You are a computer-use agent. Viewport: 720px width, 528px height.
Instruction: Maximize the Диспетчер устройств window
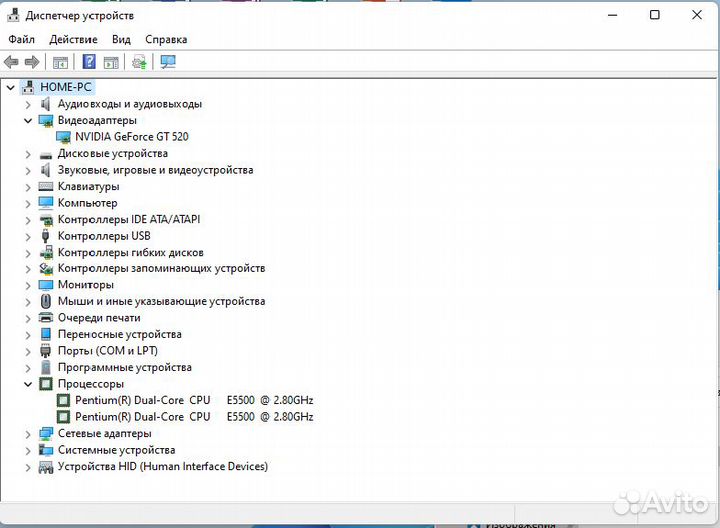655,15
